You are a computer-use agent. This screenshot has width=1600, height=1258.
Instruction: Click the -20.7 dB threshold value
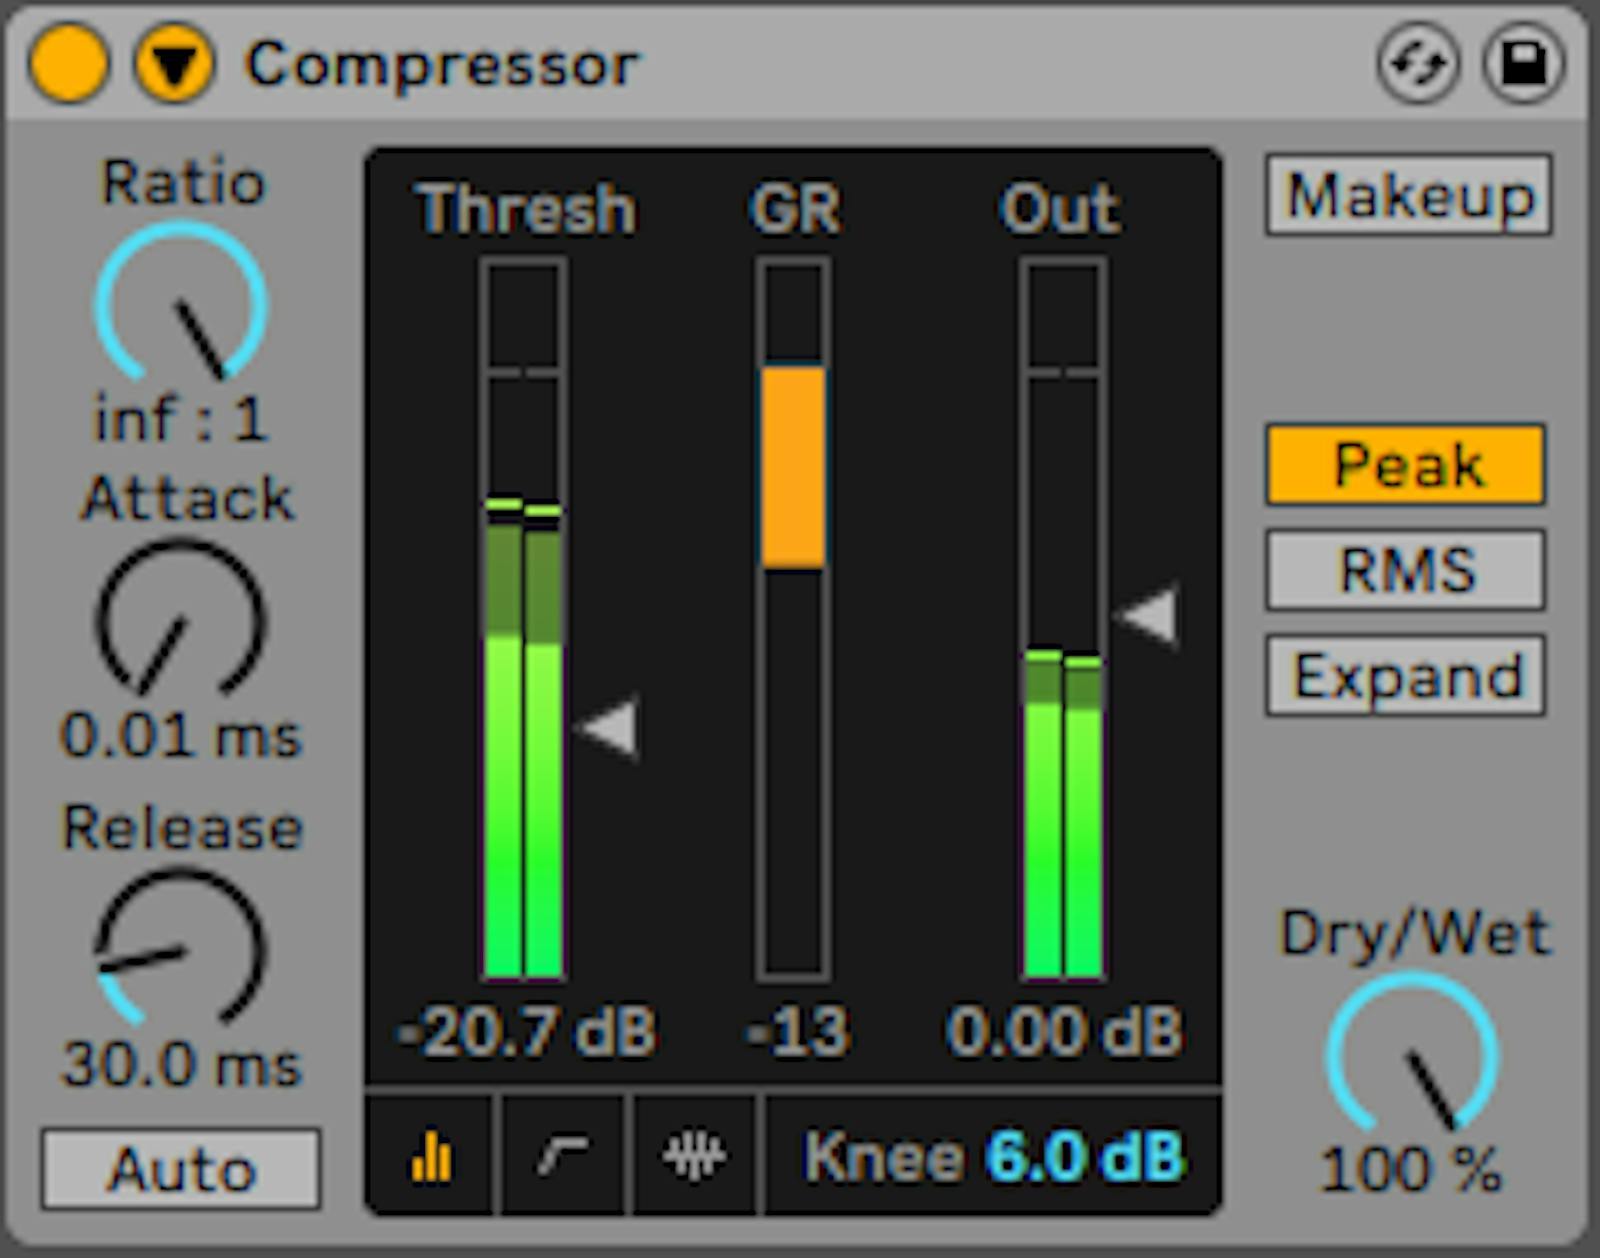pyautogui.click(x=525, y=1032)
